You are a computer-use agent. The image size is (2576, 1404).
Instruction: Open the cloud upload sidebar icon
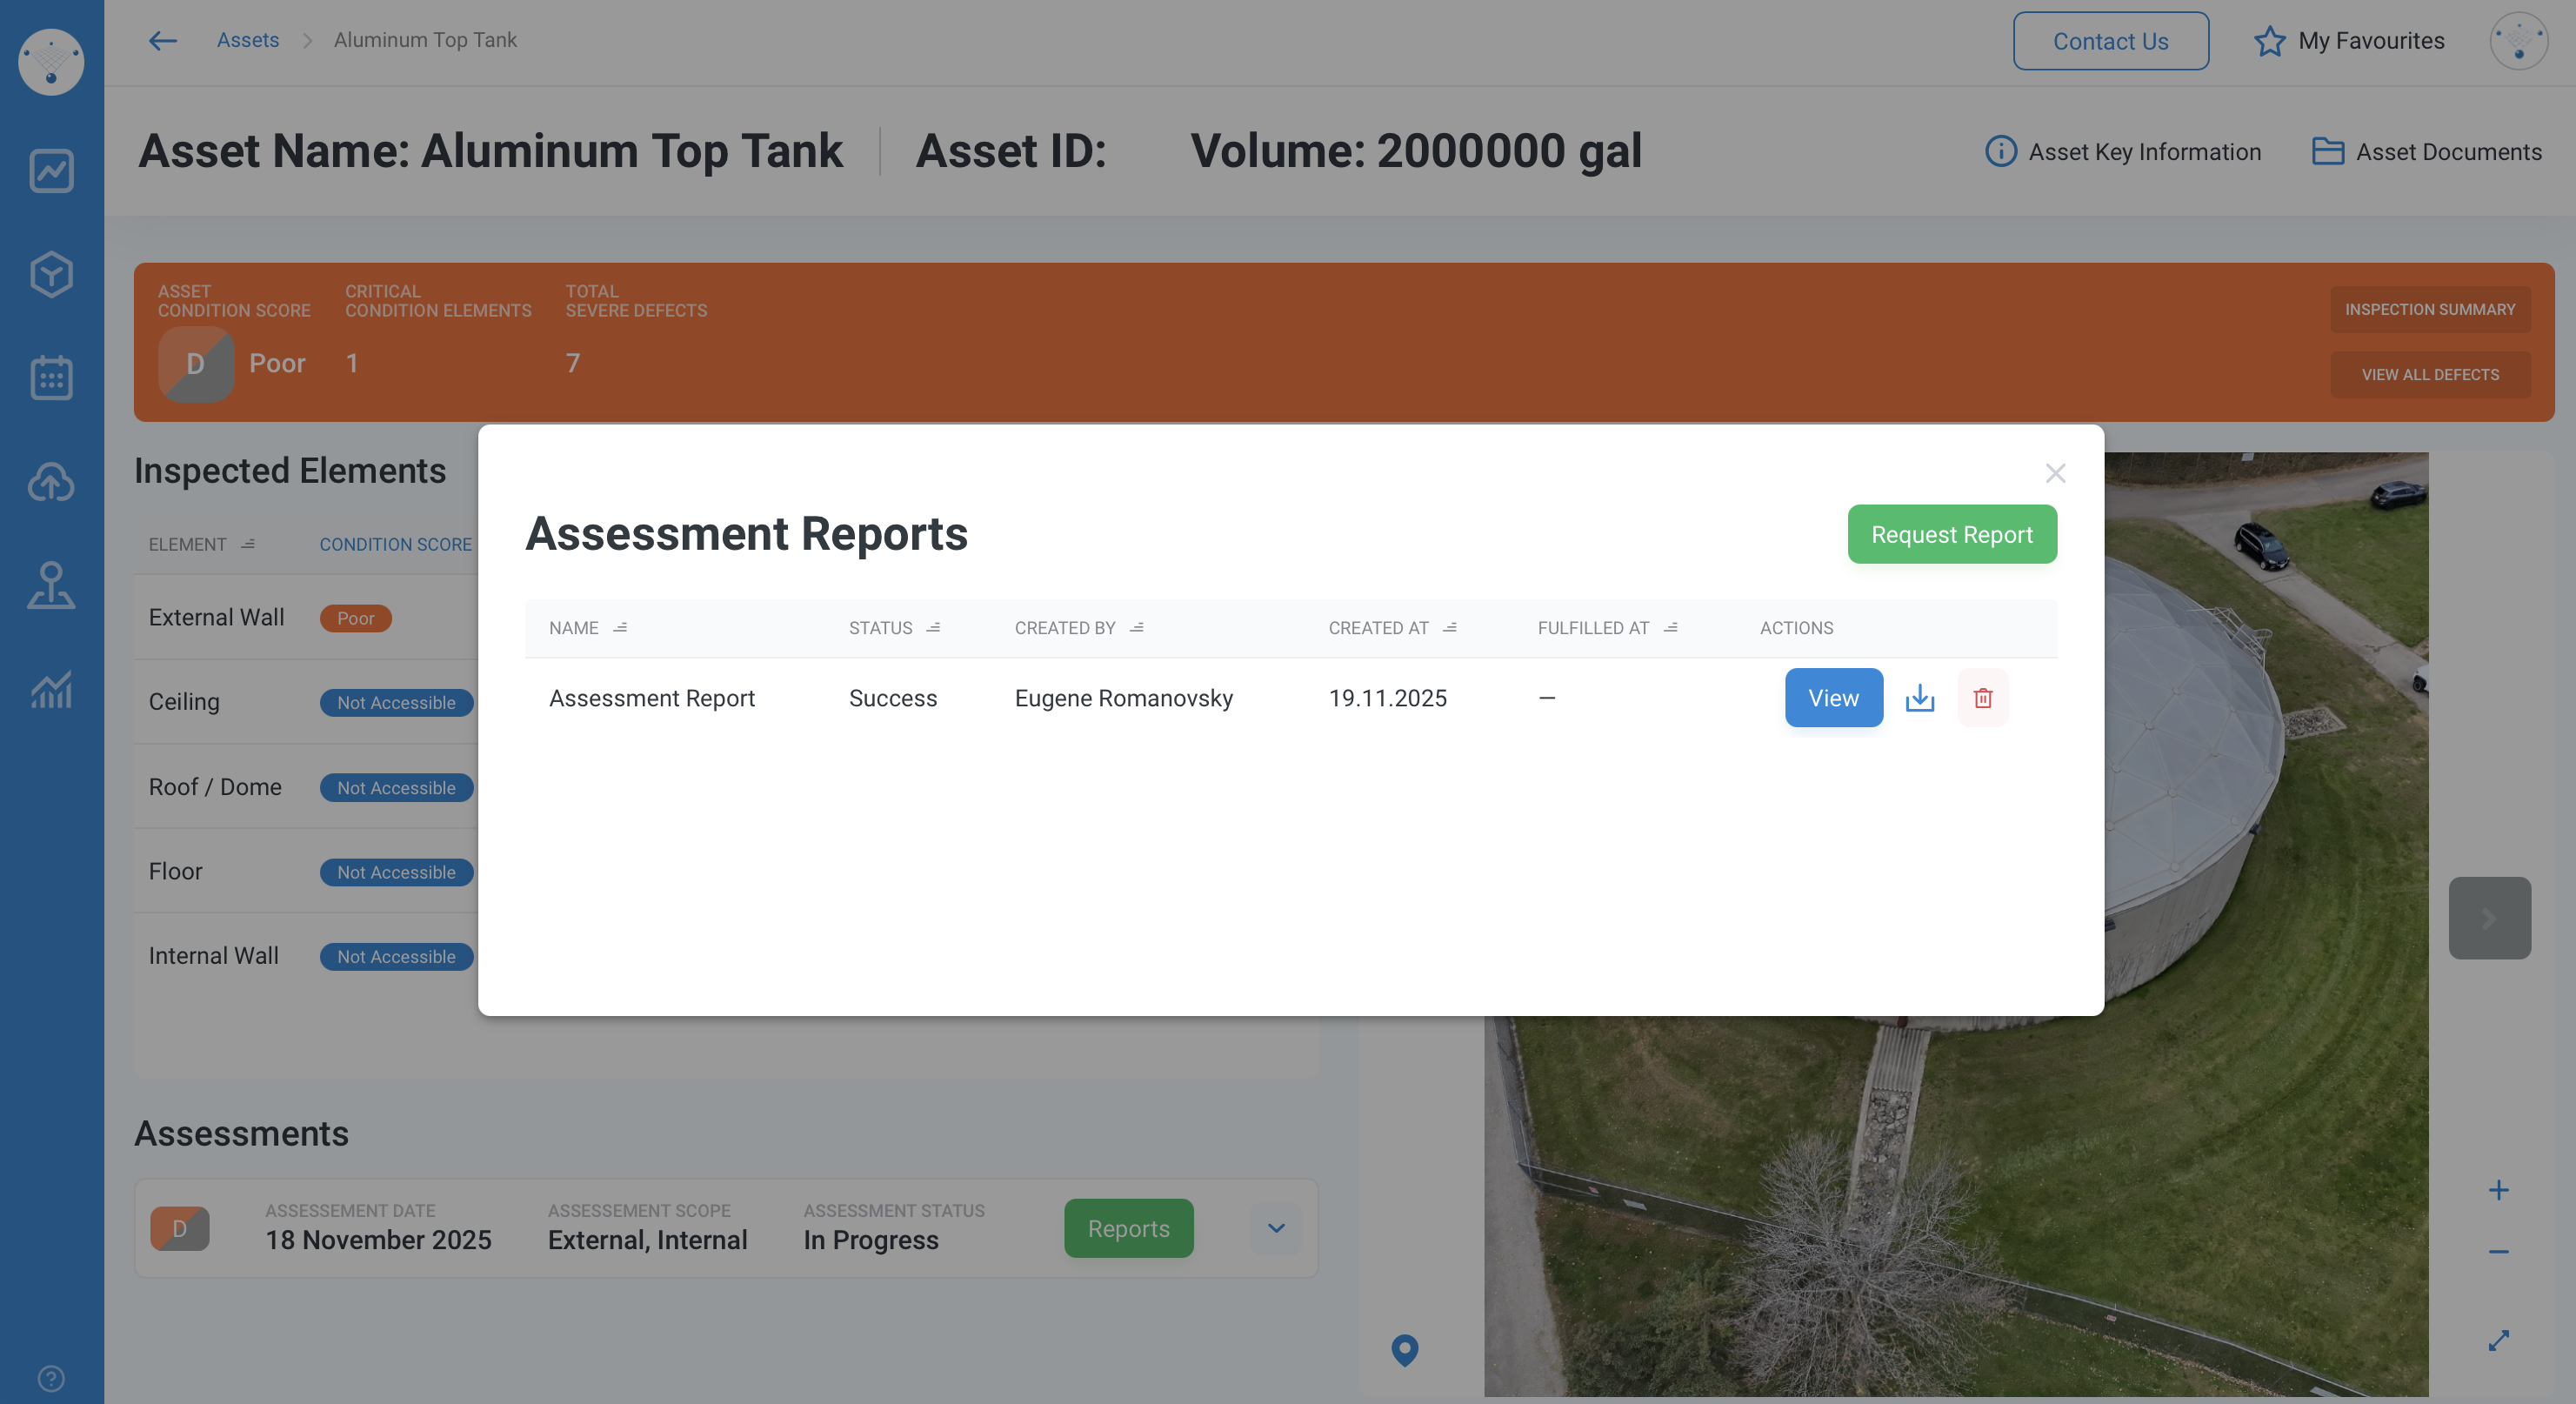[x=51, y=482]
